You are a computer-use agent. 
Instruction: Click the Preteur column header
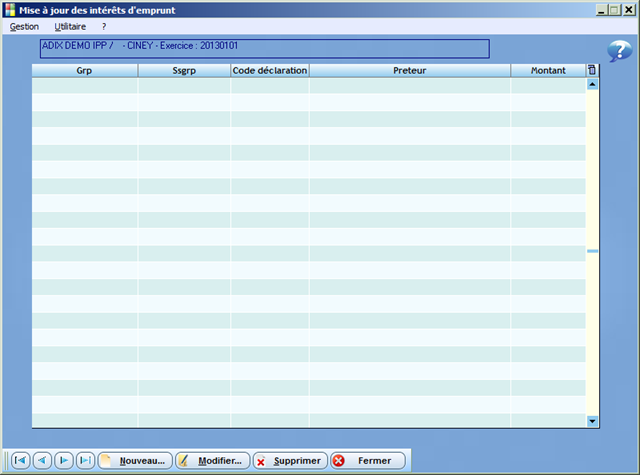click(410, 70)
